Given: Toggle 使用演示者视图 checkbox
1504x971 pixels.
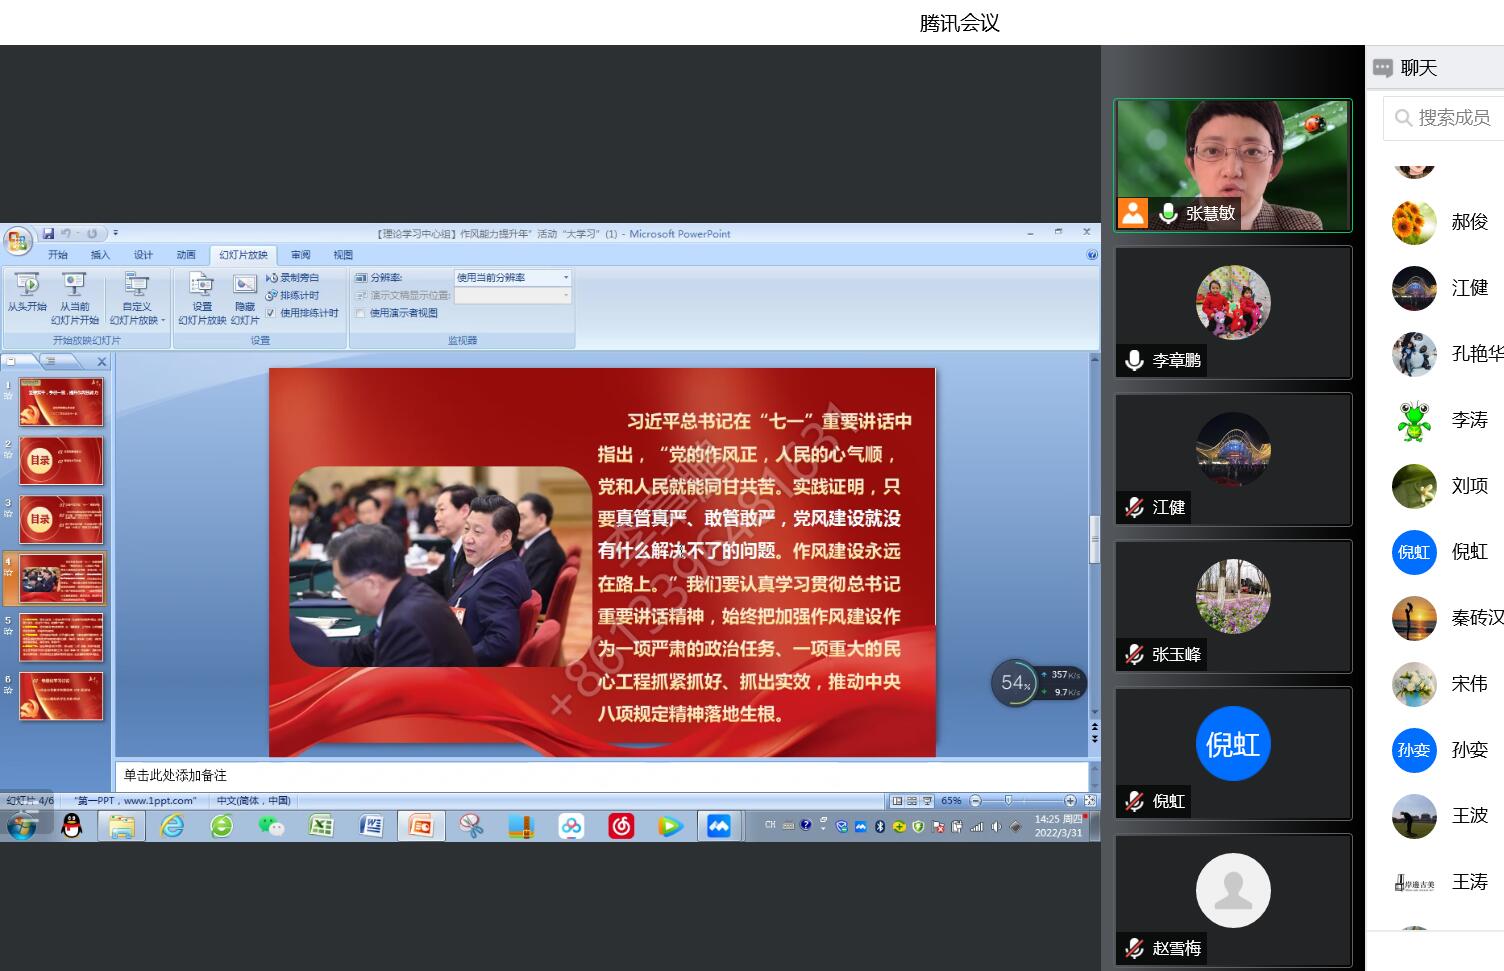Looking at the screenshot, I should click(361, 313).
